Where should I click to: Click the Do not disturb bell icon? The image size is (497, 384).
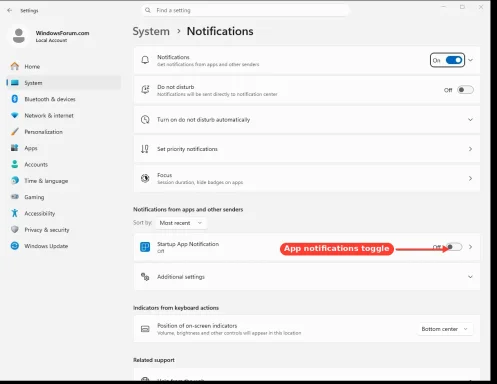click(145, 89)
